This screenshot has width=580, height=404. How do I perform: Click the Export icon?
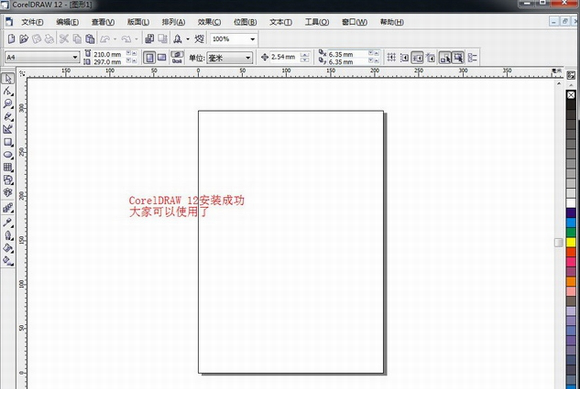[162, 38]
